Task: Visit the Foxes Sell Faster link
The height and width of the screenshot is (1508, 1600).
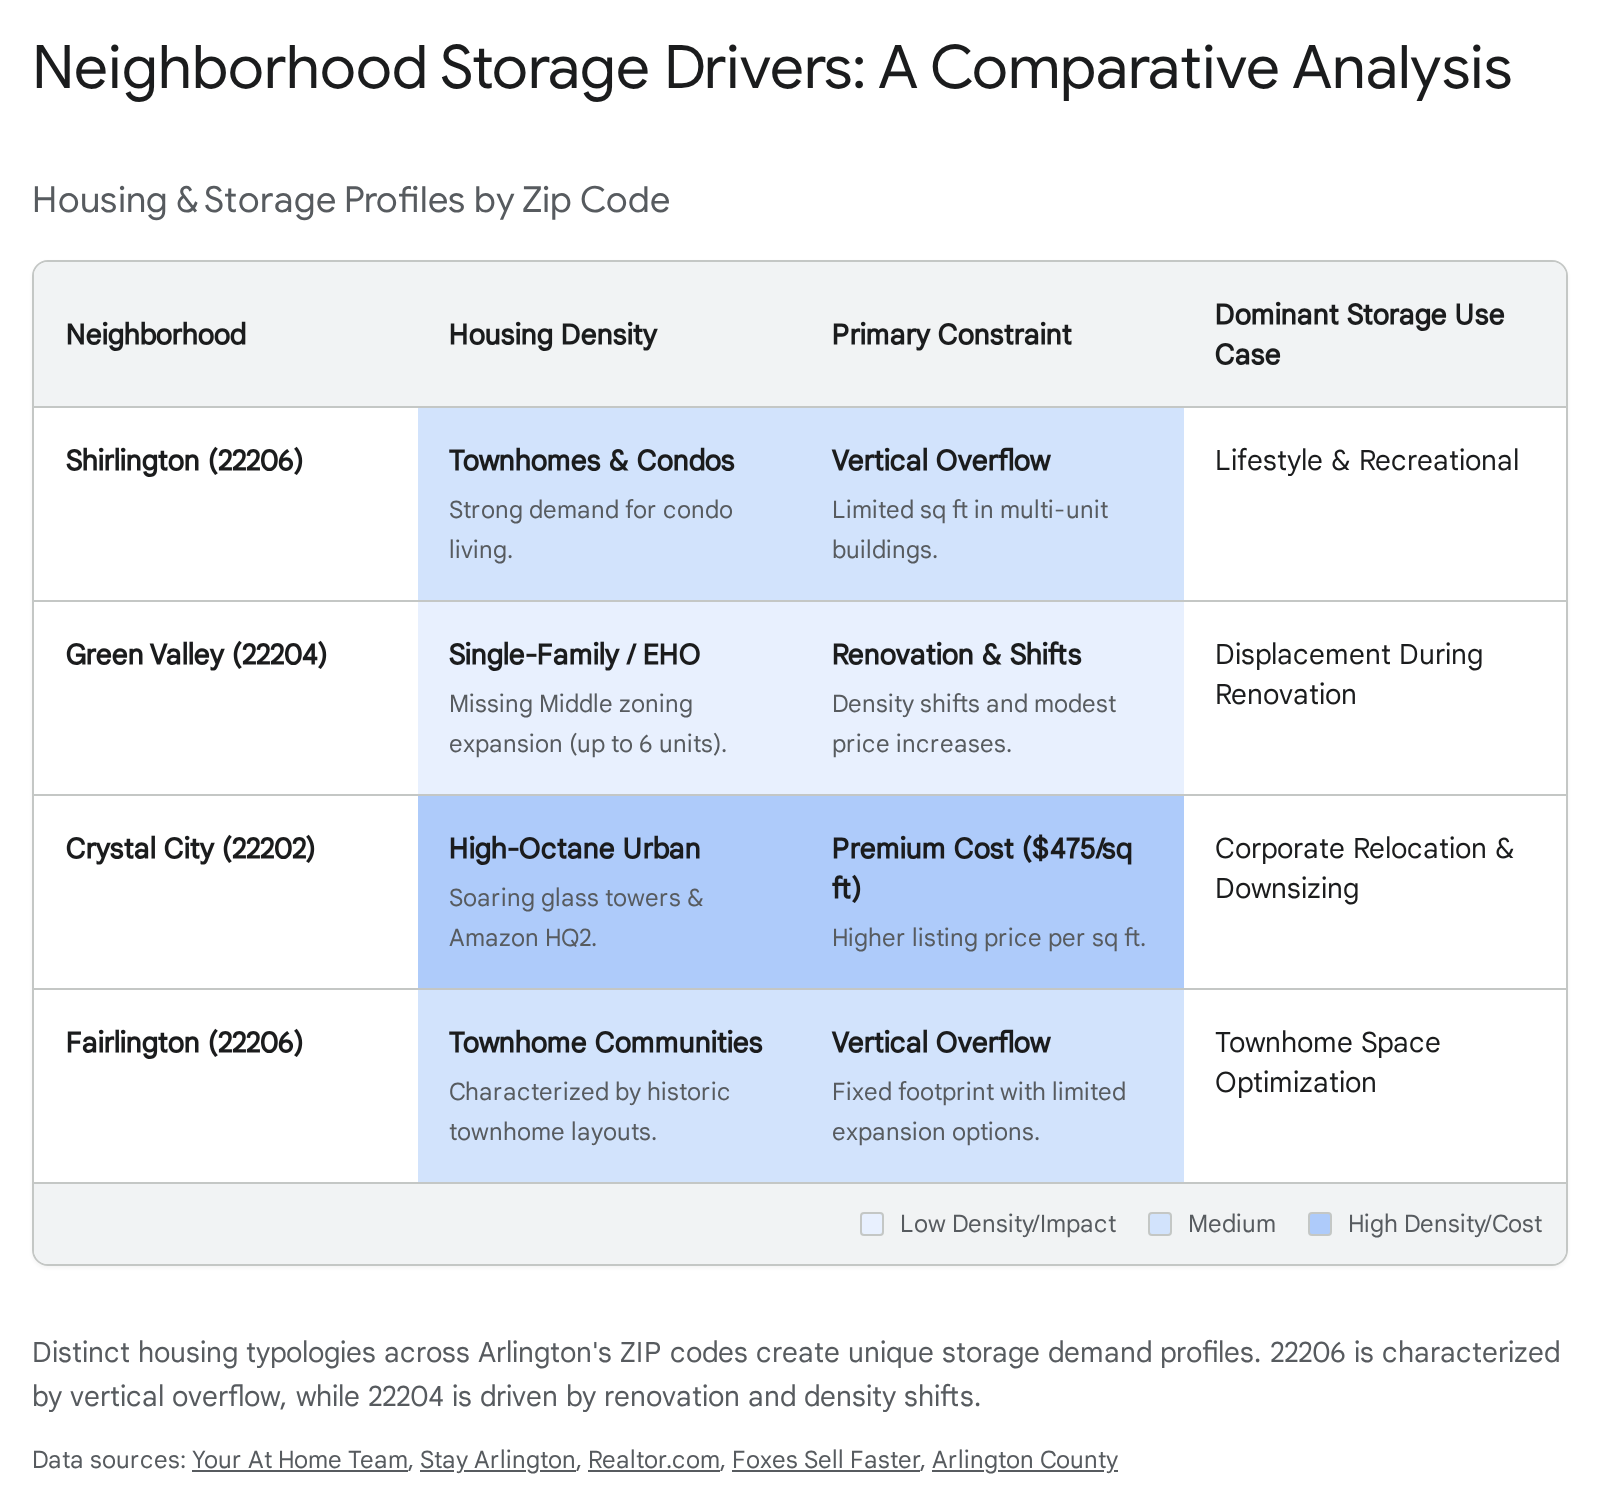Action: coord(825,1460)
